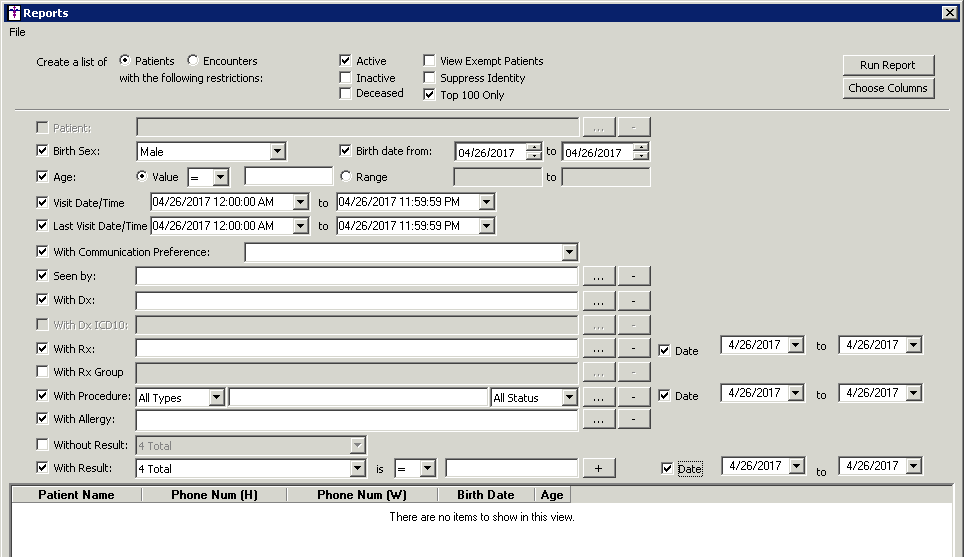This screenshot has width=964, height=557.
Task: Click Birth date from stepper arrows
Action: click(x=534, y=152)
